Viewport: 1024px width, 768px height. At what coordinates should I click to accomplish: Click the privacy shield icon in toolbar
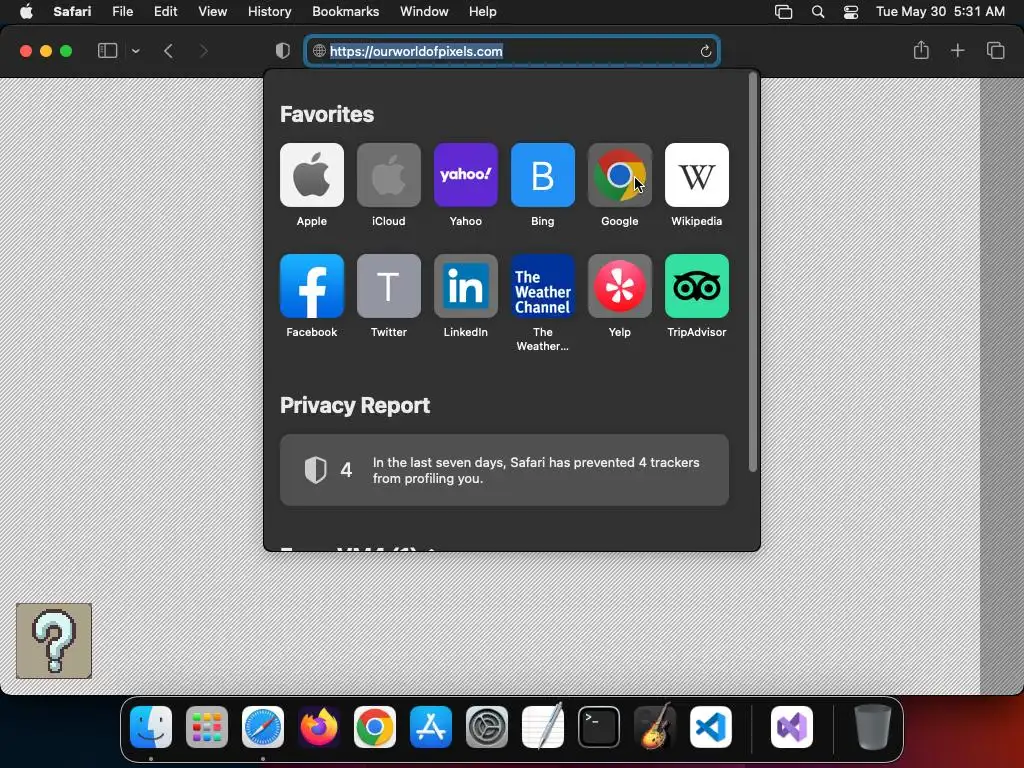click(x=282, y=51)
